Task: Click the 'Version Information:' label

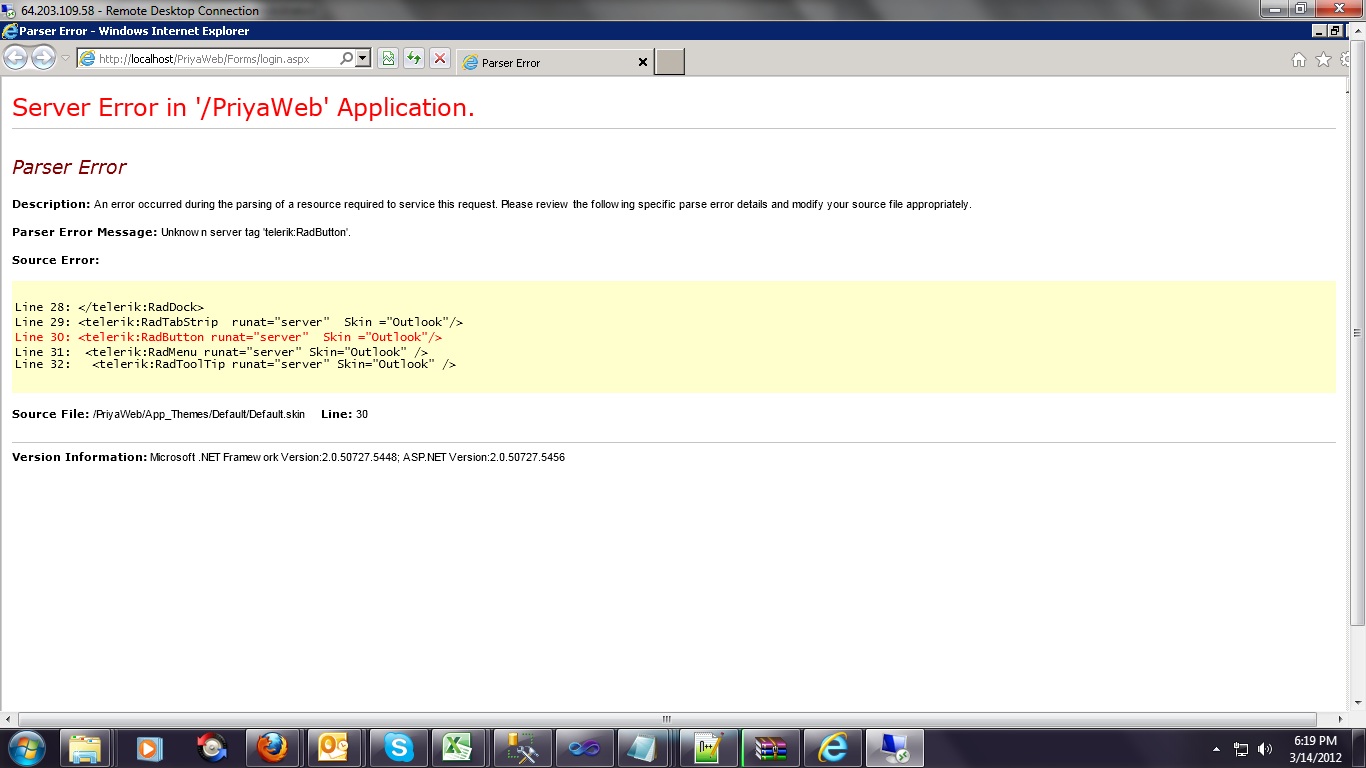Action: pyautogui.click(x=80, y=457)
